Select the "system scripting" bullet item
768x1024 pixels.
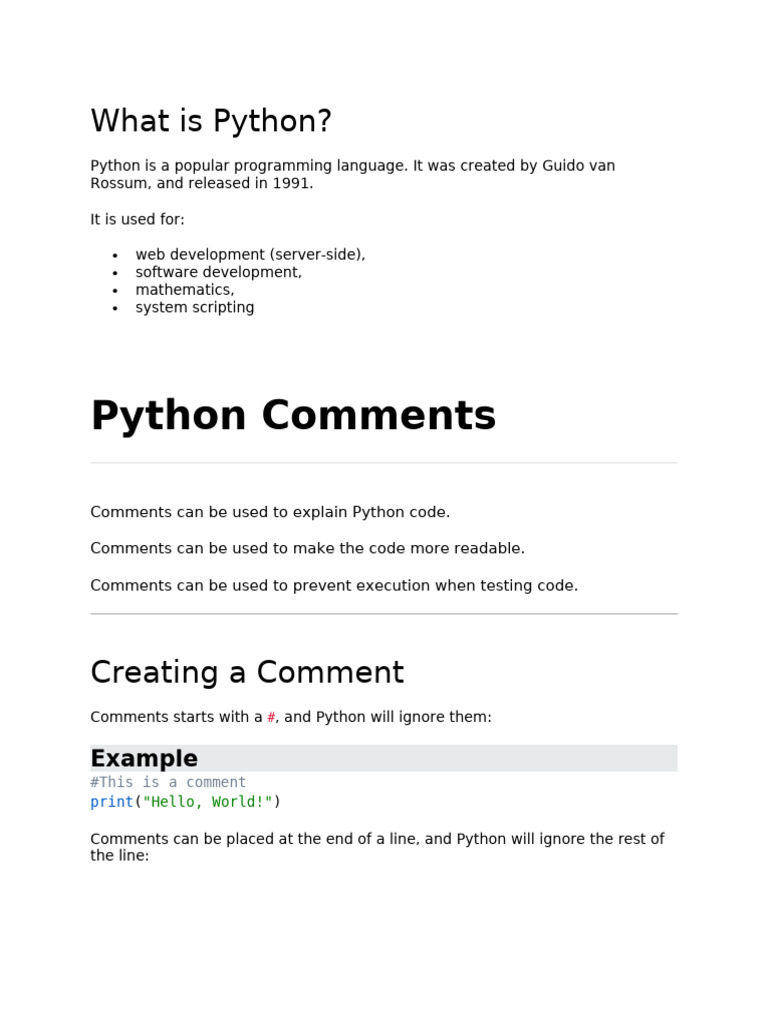[x=195, y=308]
